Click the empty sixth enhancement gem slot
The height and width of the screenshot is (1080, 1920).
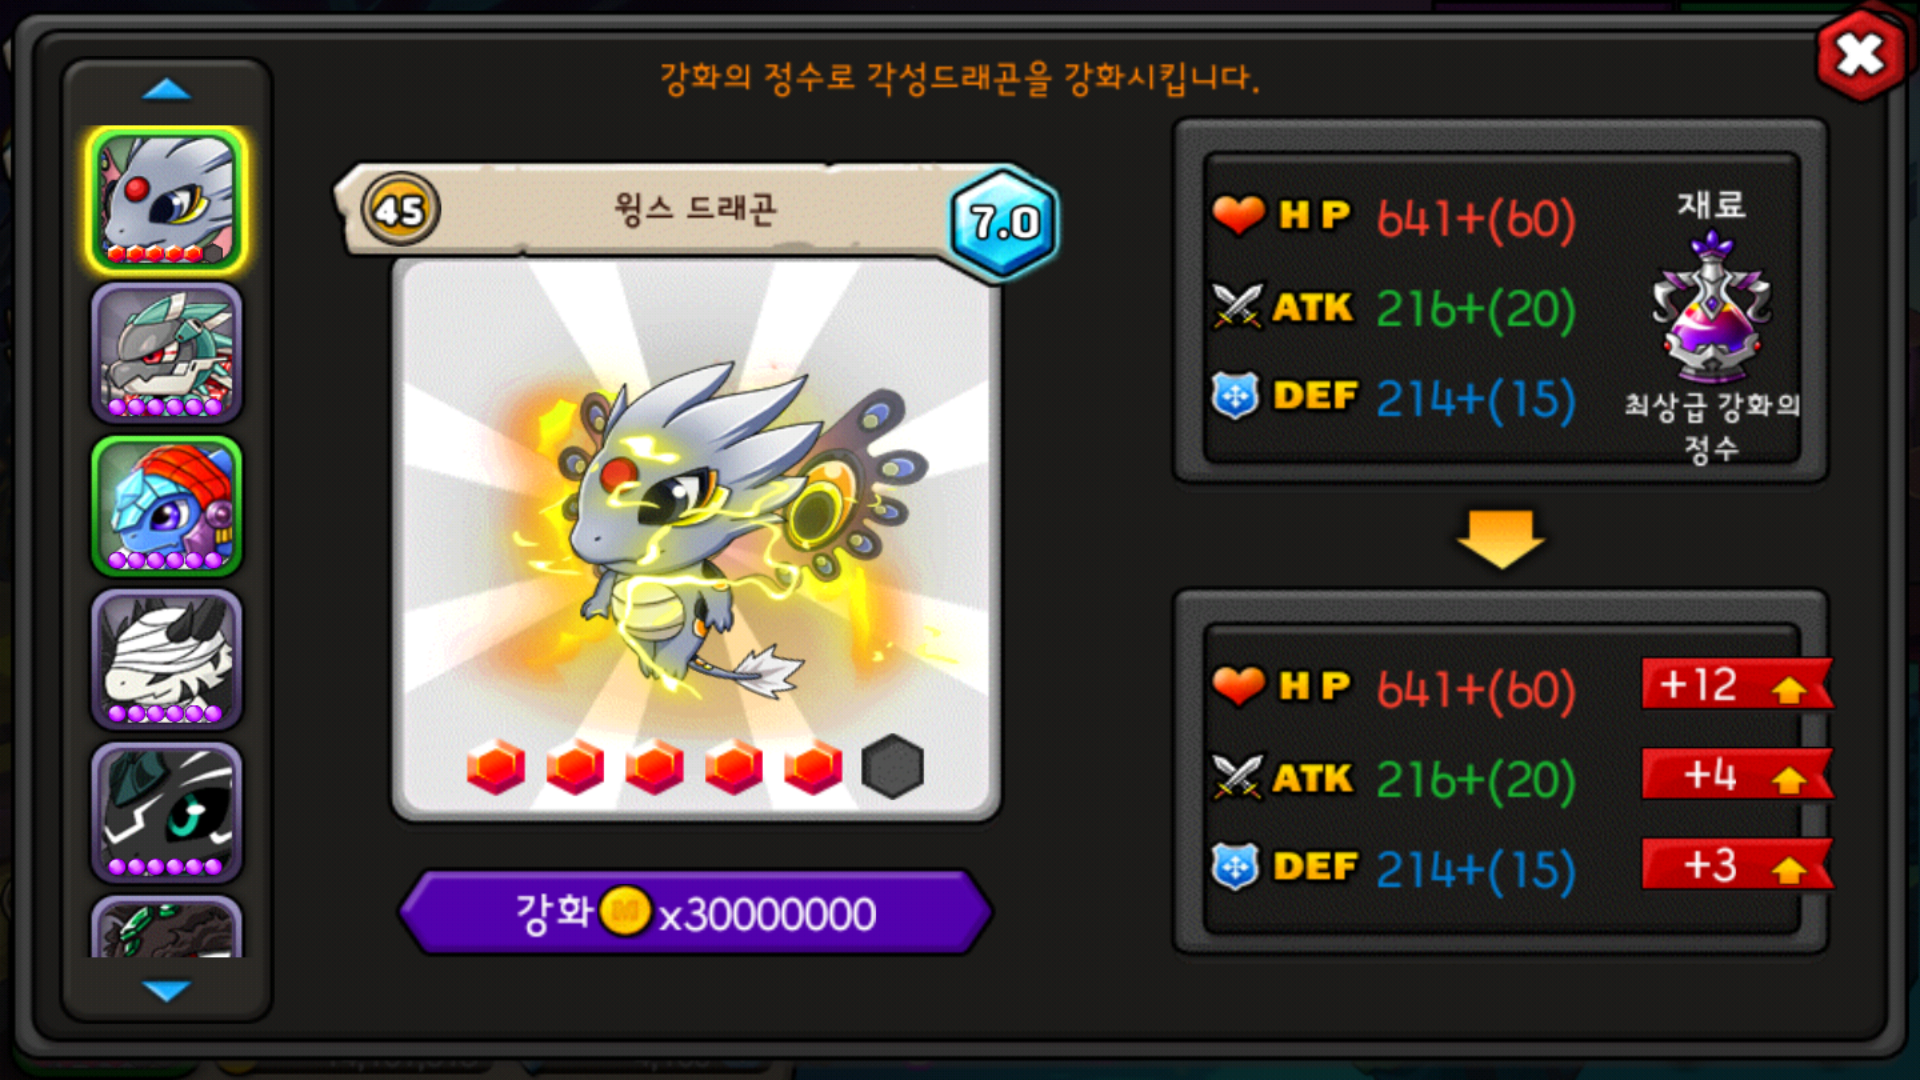pos(892,767)
